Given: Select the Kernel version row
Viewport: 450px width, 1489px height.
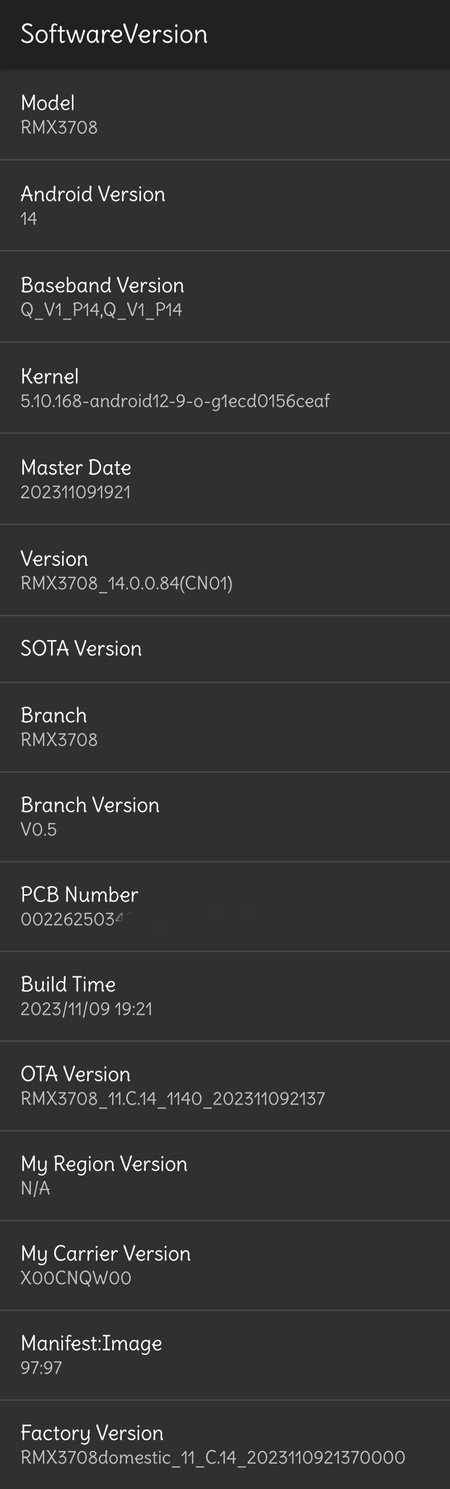Looking at the screenshot, I should 225,387.
